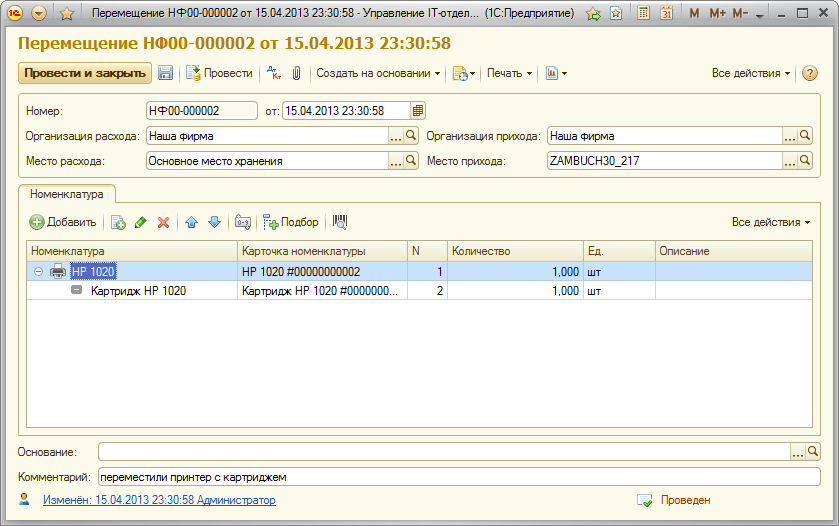Show Дт/Кт accounting entries icon
The height and width of the screenshot is (526, 839).
pos(273,73)
